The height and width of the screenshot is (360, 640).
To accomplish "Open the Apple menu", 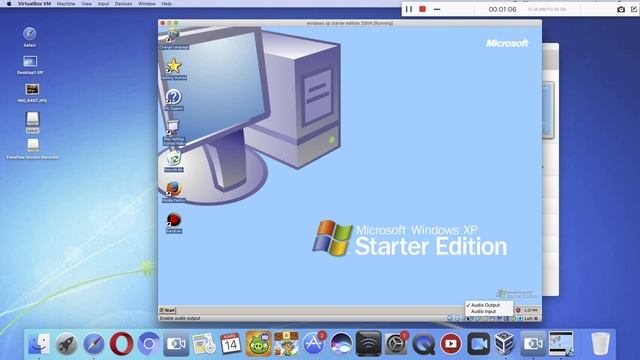I will click(x=9, y=4).
